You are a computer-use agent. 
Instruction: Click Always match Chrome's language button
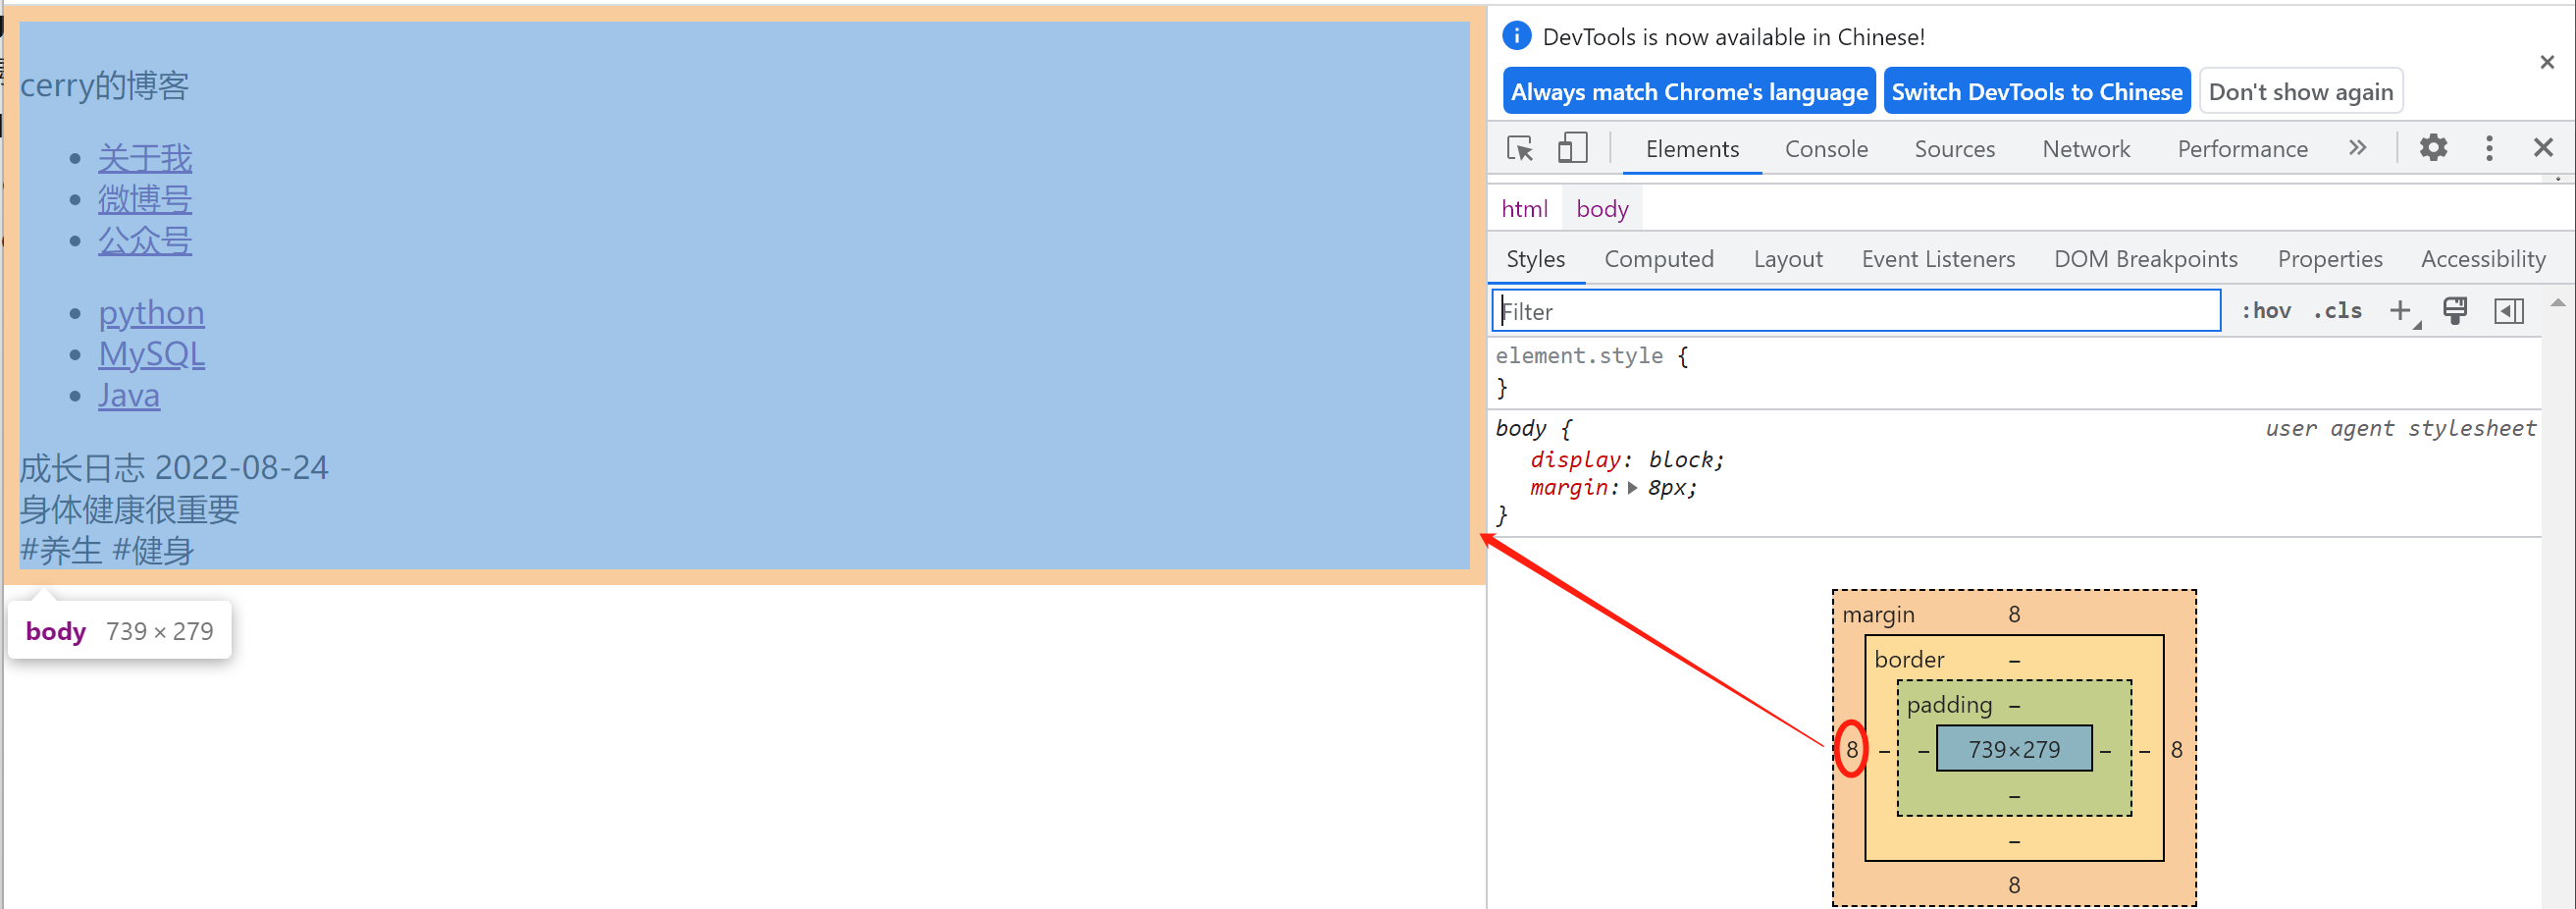coord(1688,92)
